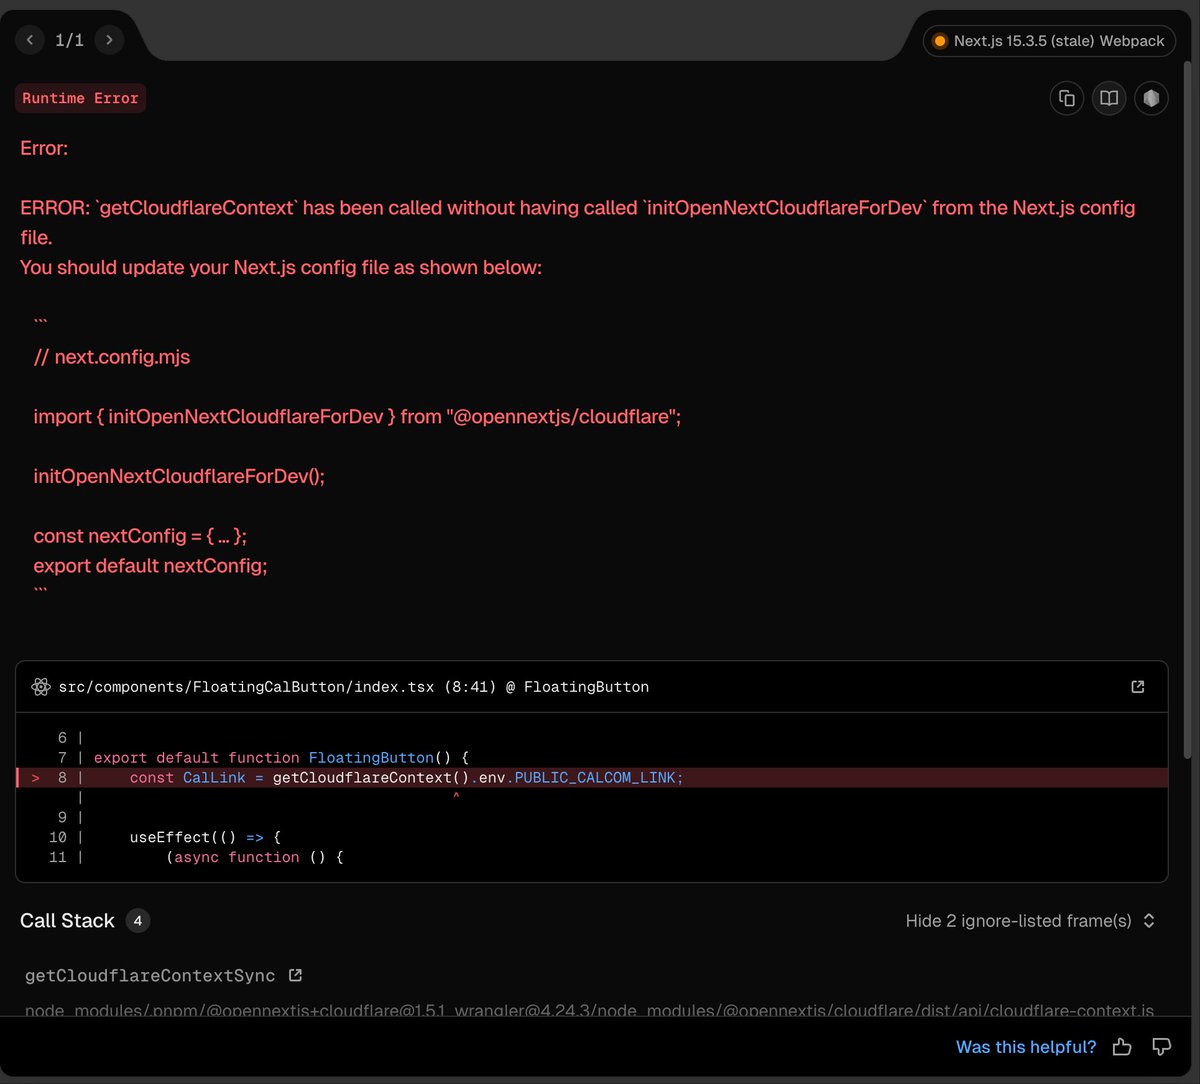The height and width of the screenshot is (1084, 1200).
Task: Click 'Was this helpful?' text
Action: [x=1026, y=1047]
